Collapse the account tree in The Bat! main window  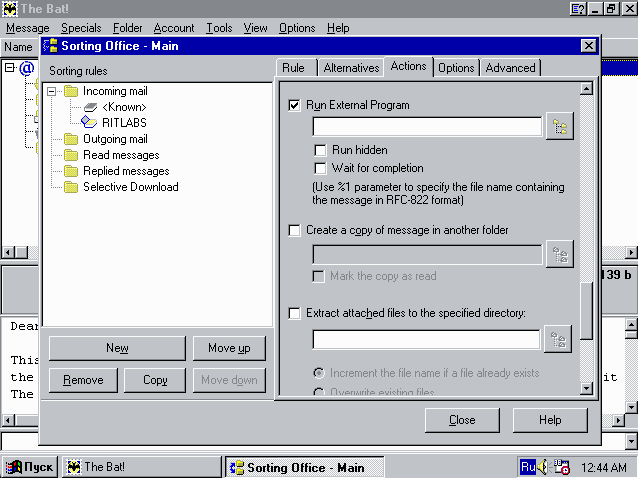(9, 68)
